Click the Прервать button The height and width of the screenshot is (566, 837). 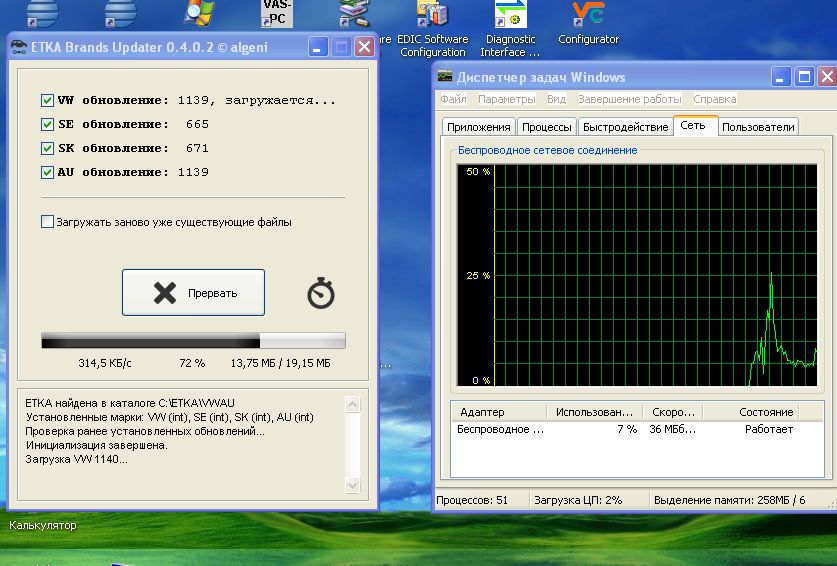(193, 293)
